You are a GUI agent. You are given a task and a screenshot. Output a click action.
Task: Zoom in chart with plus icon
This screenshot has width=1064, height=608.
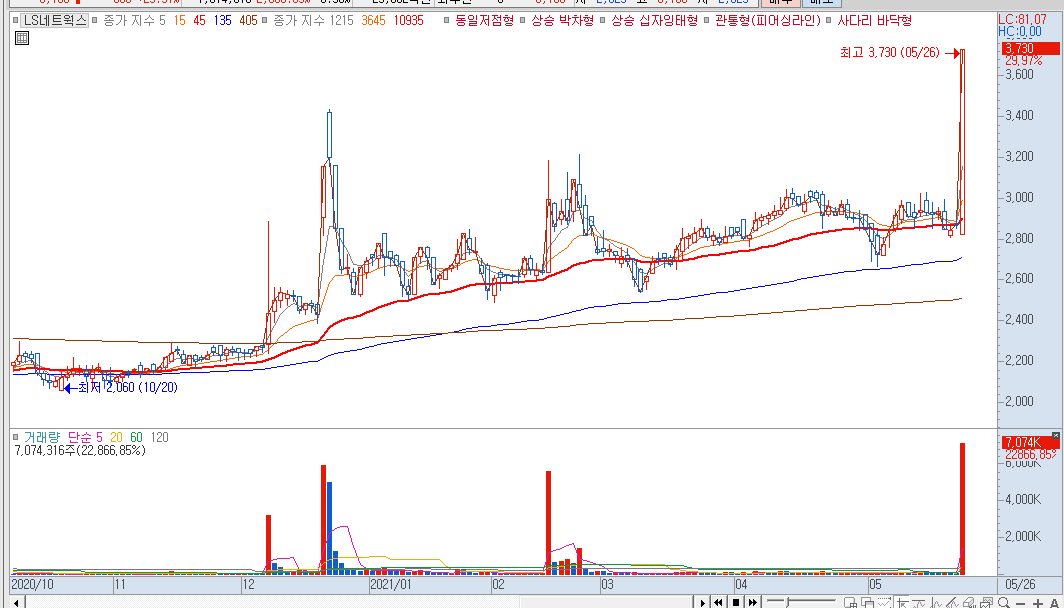click(1038, 603)
